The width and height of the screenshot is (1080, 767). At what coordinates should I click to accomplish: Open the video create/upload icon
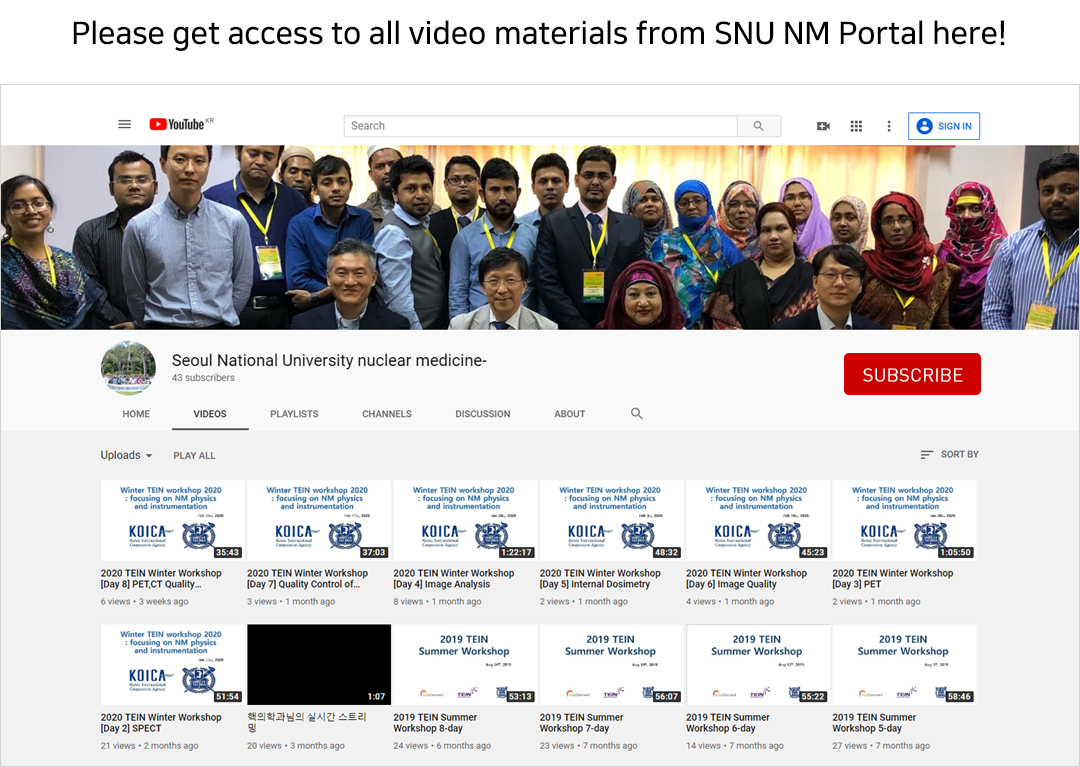(x=823, y=125)
